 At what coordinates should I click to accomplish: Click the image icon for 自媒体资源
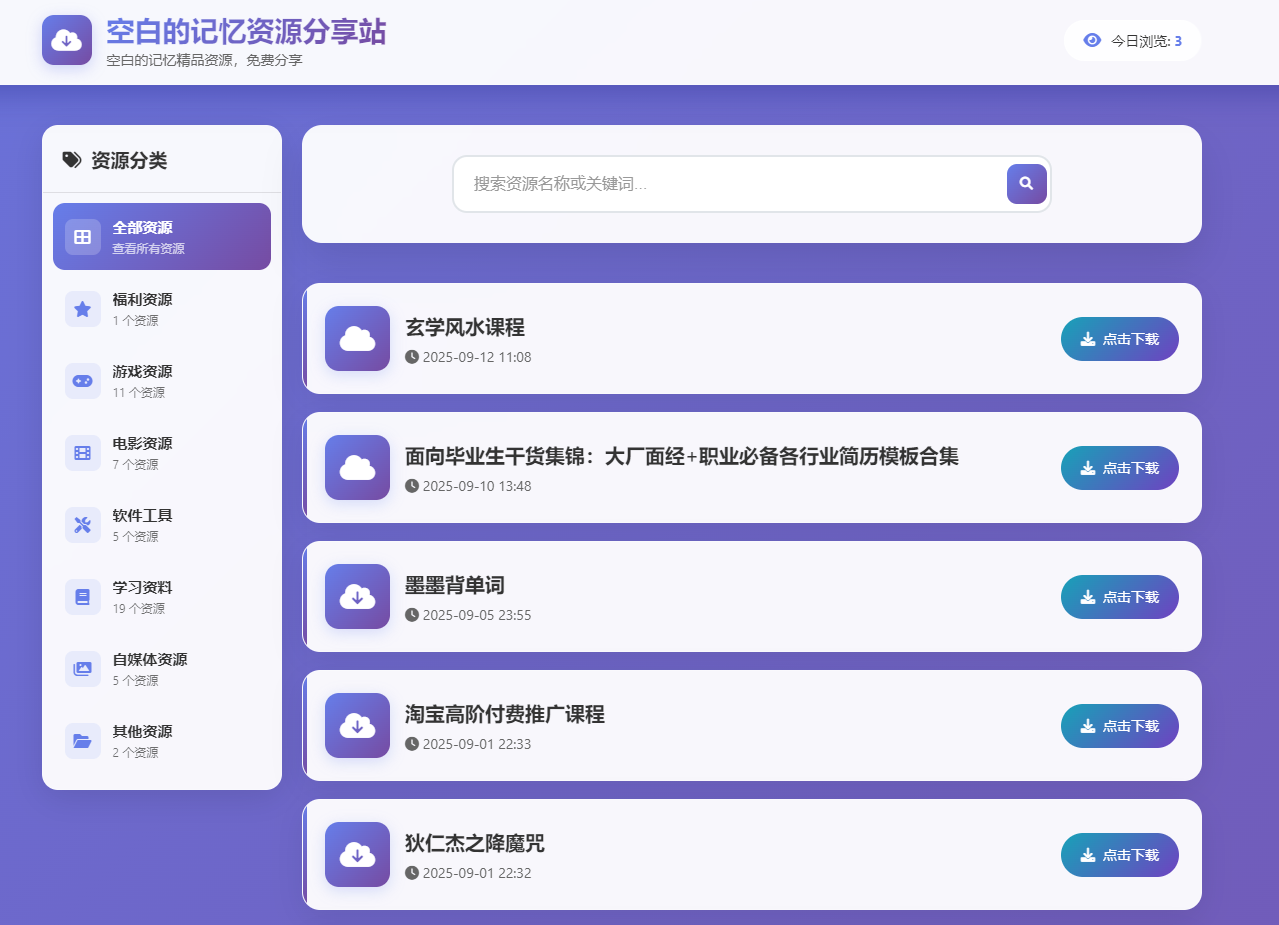(82, 668)
